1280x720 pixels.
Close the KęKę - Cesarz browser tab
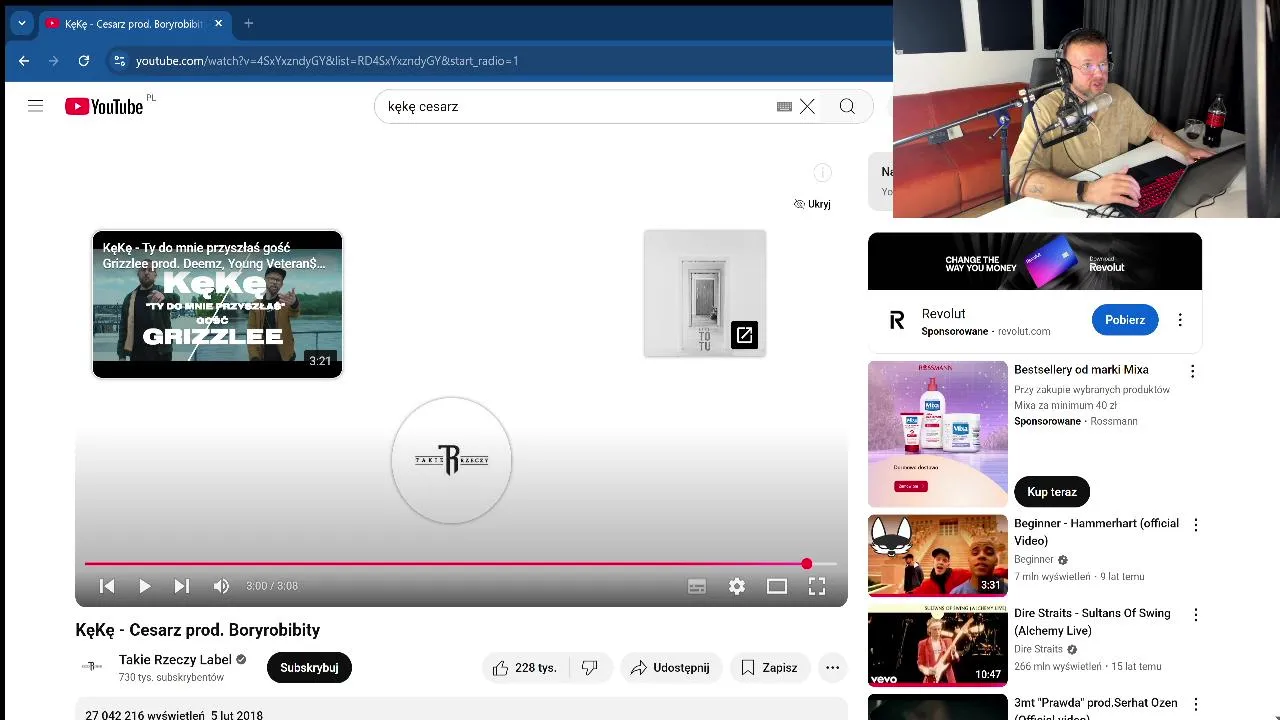click(218, 23)
